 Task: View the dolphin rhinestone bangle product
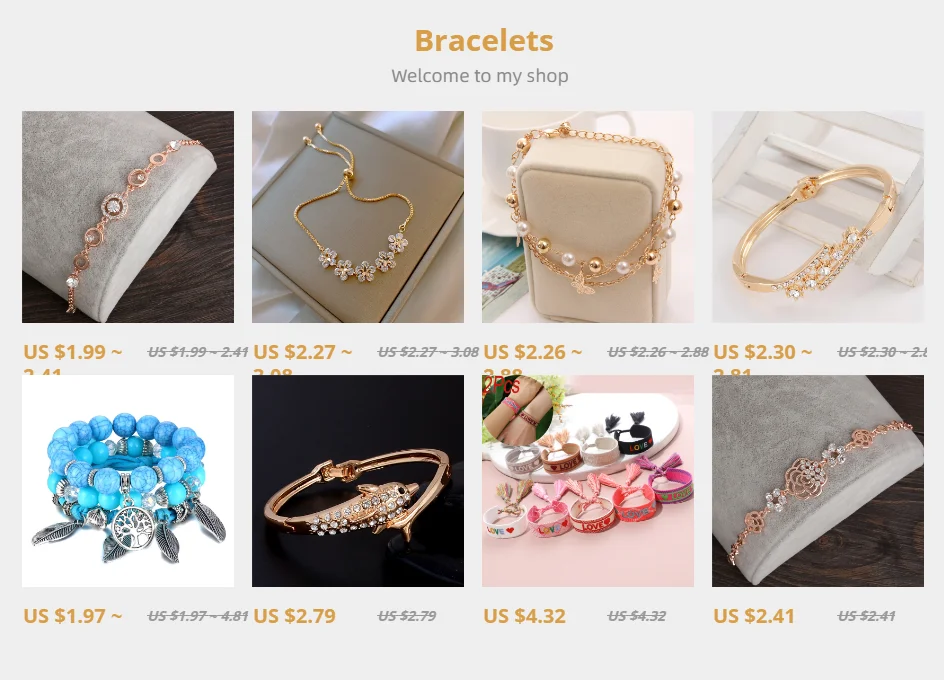pyautogui.click(x=358, y=481)
